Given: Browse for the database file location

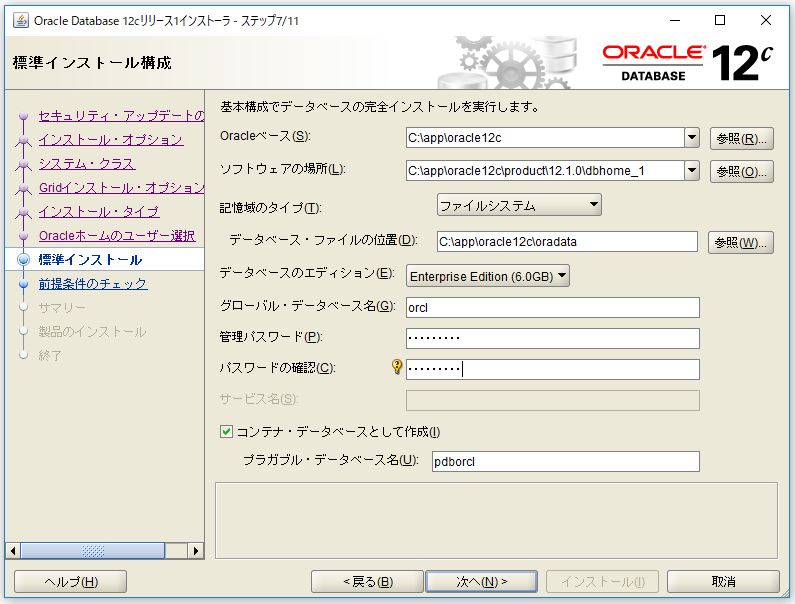Looking at the screenshot, I should click(x=740, y=242).
